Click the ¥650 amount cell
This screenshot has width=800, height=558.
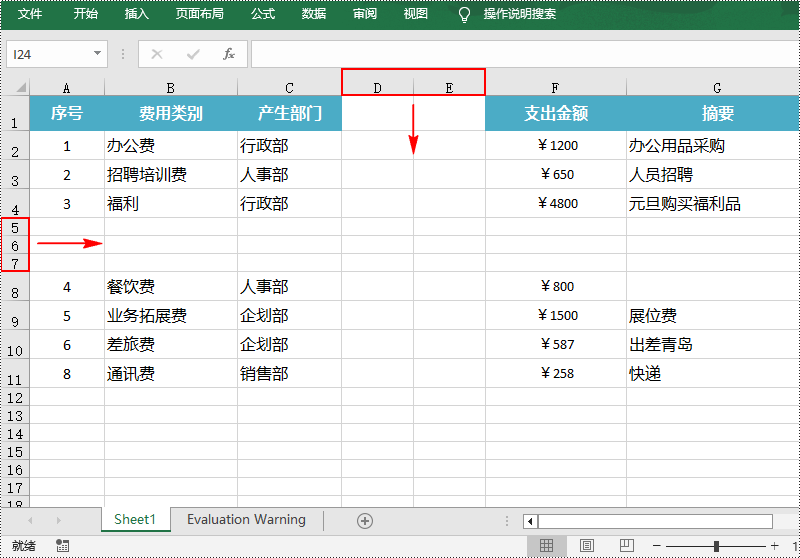point(556,175)
